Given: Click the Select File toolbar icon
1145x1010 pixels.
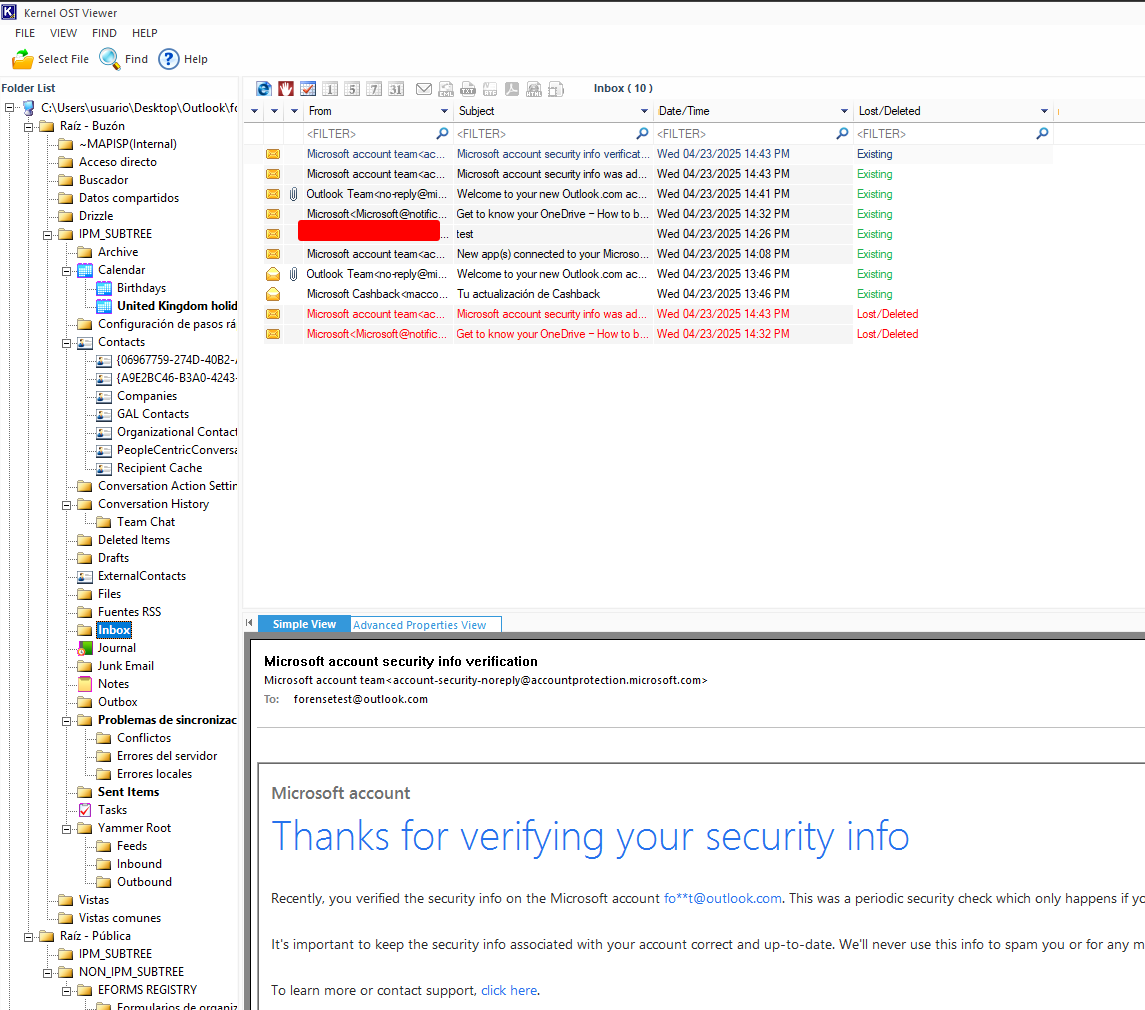Looking at the screenshot, I should (23, 59).
